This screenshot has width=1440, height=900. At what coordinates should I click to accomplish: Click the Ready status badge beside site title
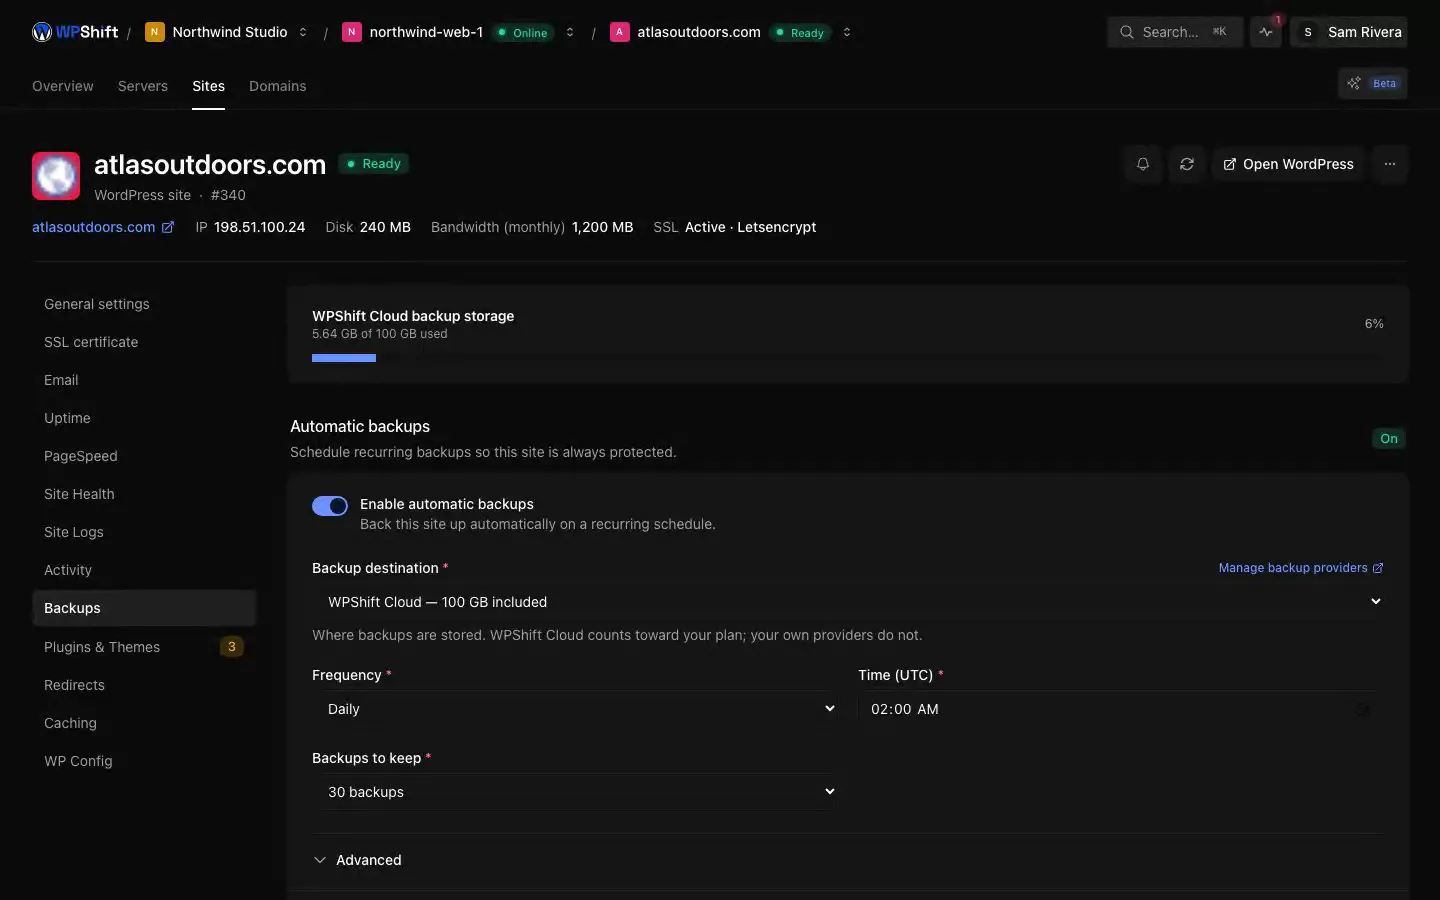tap(374, 164)
